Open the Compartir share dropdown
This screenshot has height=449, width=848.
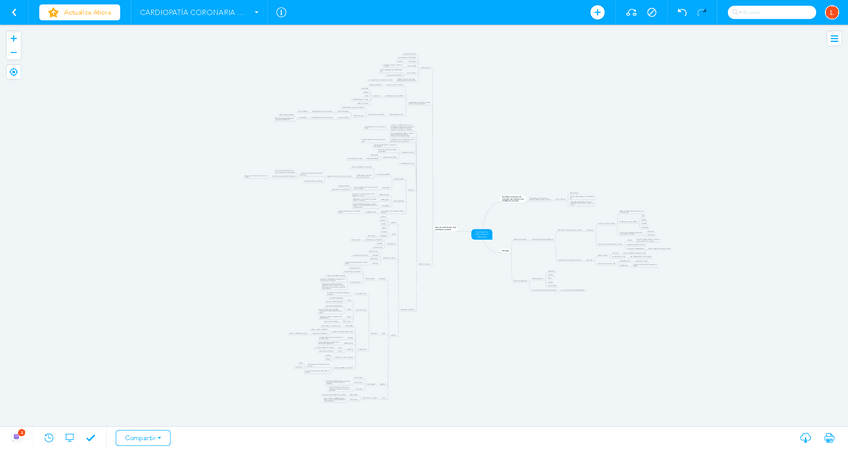point(143,438)
